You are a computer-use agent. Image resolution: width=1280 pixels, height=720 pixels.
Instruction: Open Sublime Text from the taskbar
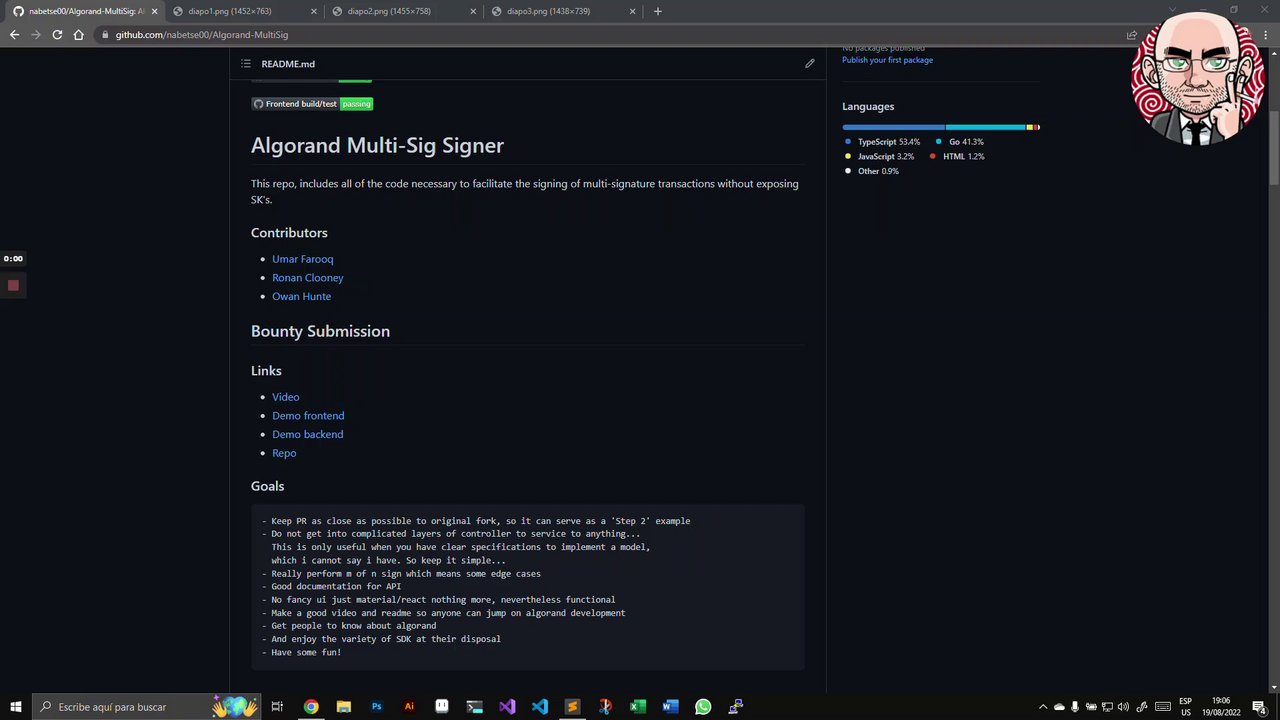point(572,707)
